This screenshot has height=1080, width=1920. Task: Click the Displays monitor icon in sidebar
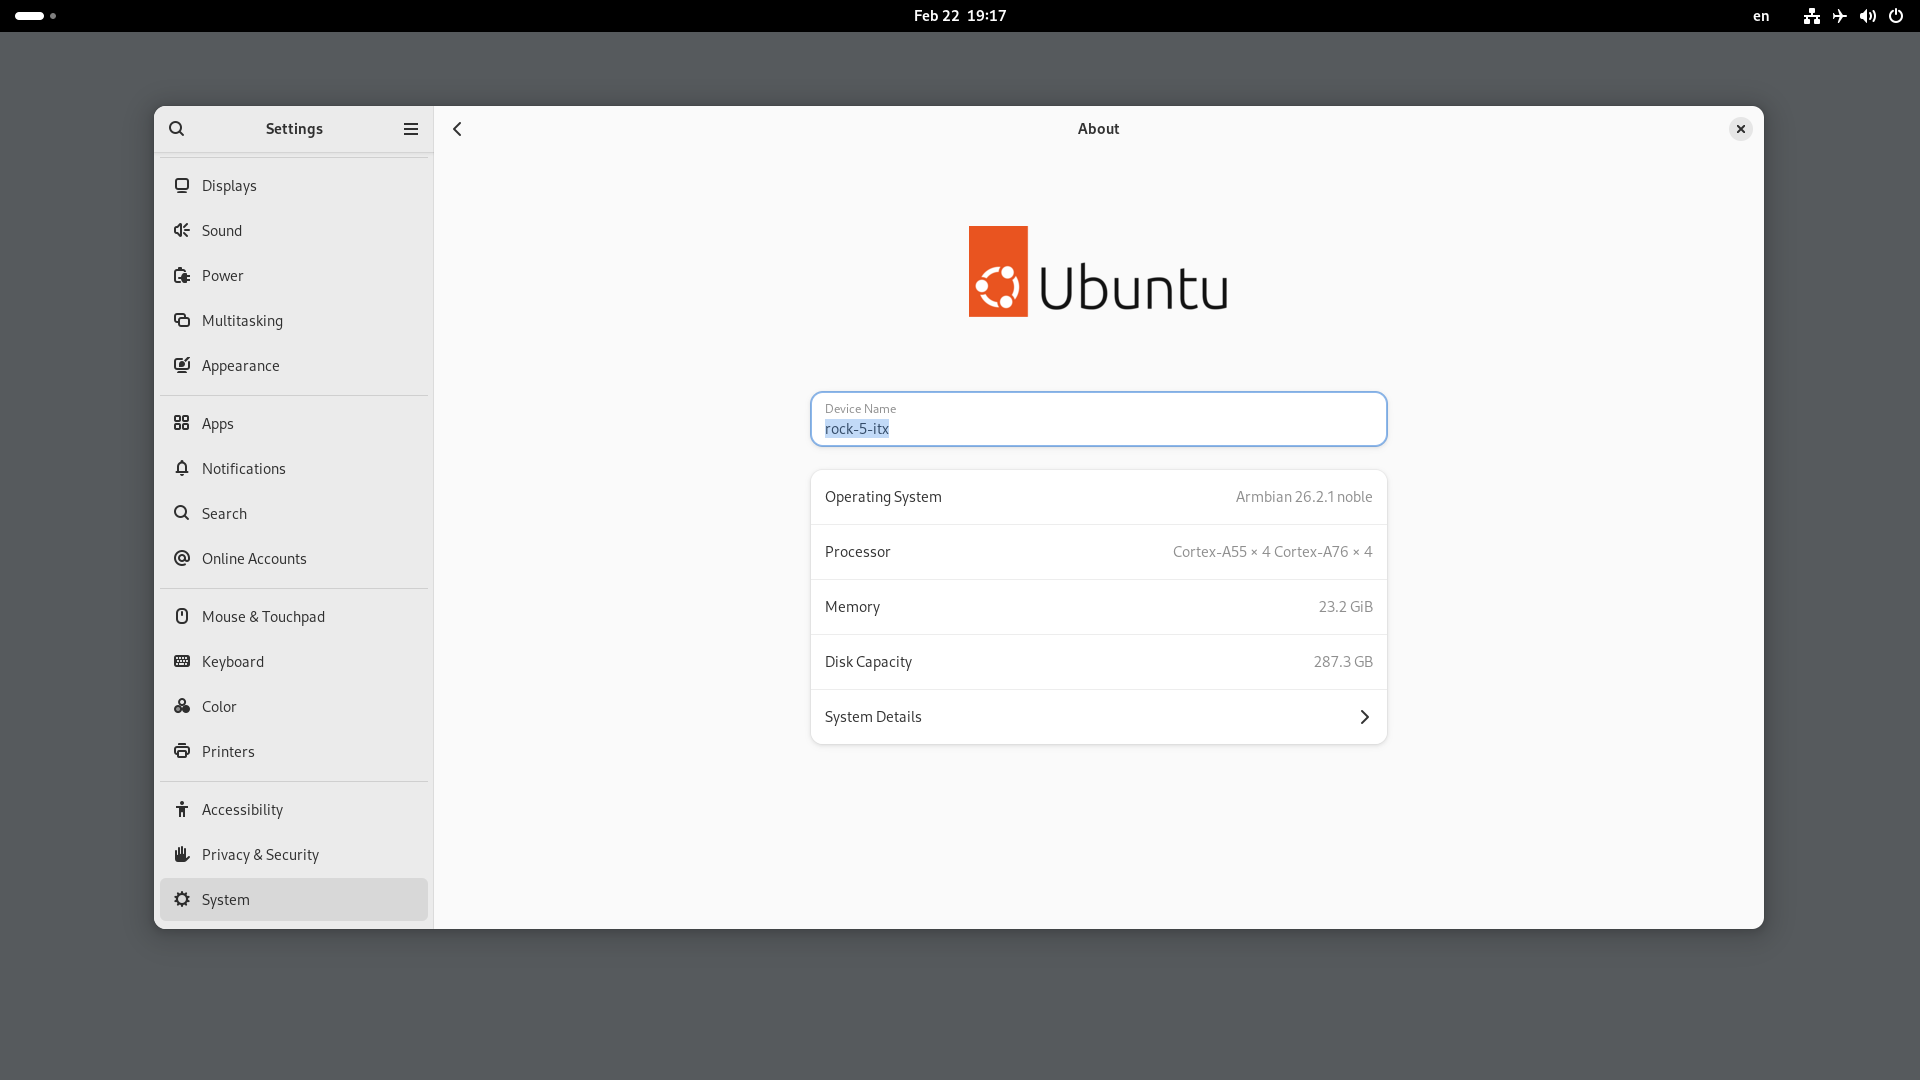[181, 186]
